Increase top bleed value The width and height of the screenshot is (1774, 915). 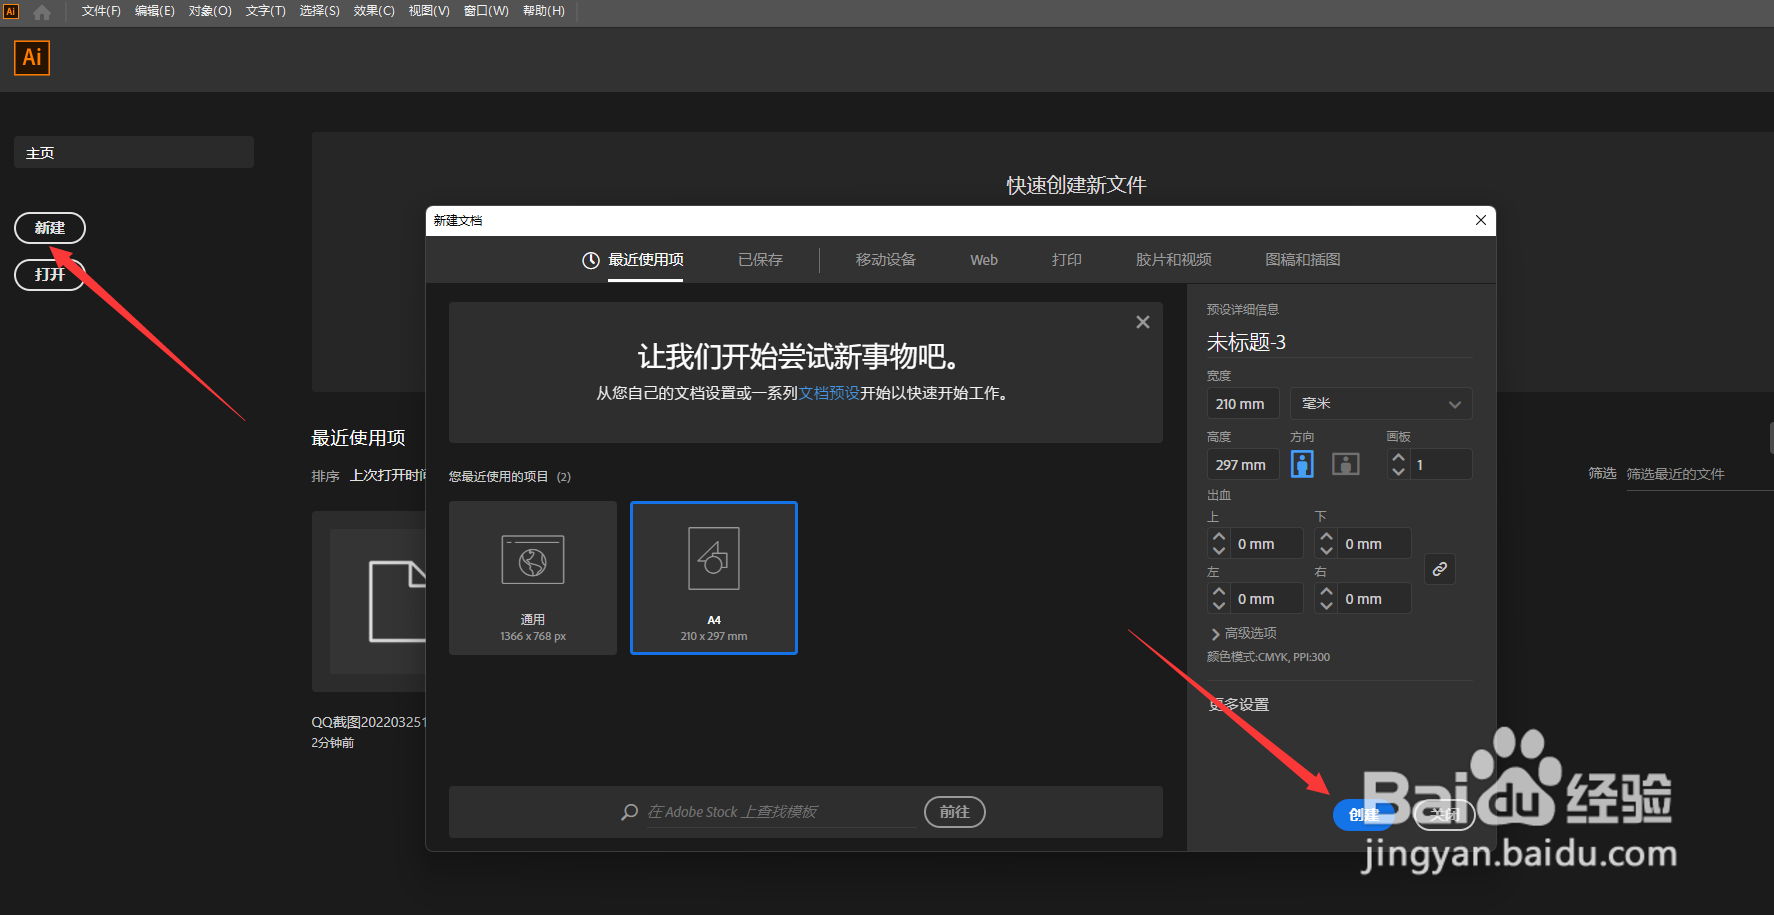pos(1218,537)
